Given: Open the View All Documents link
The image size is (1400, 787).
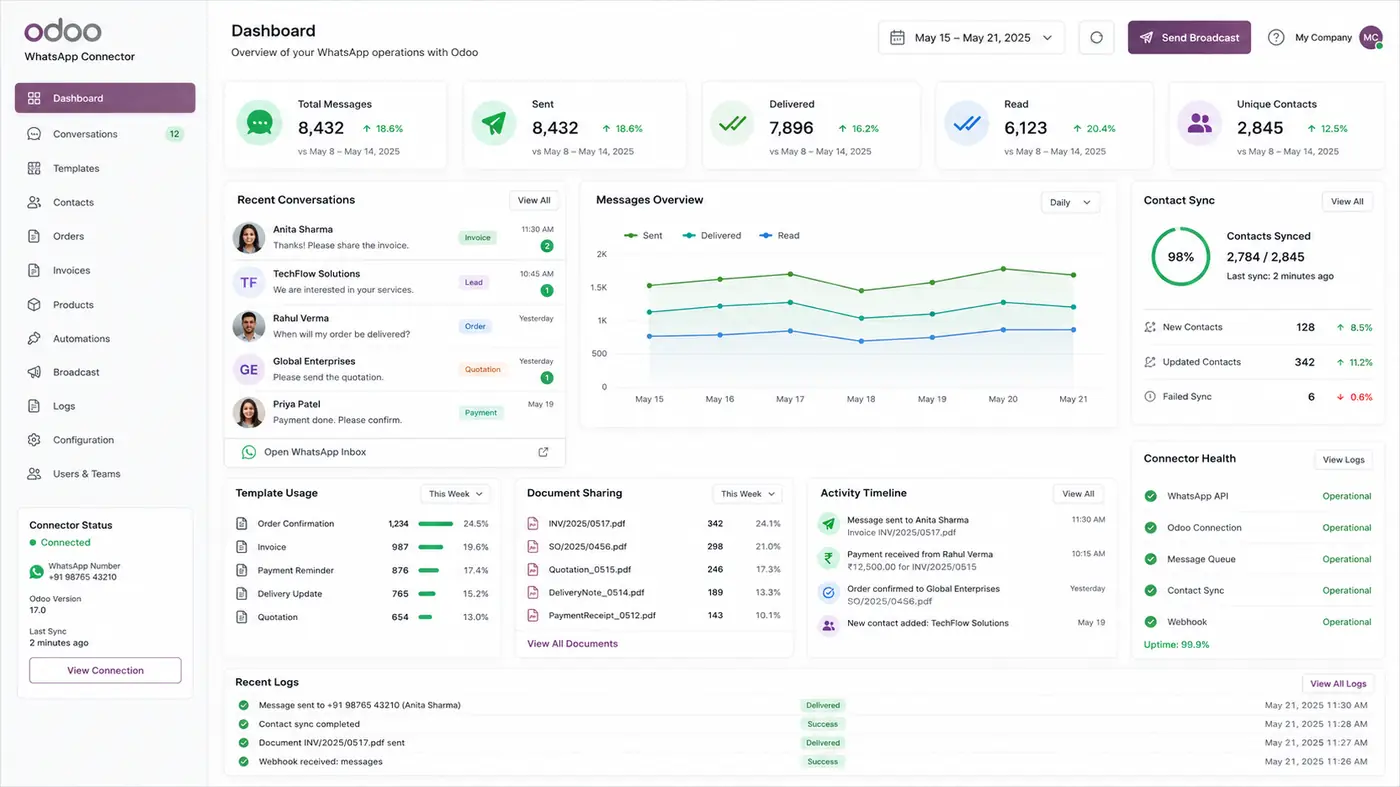Looking at the screenshot, I should 572,644.
